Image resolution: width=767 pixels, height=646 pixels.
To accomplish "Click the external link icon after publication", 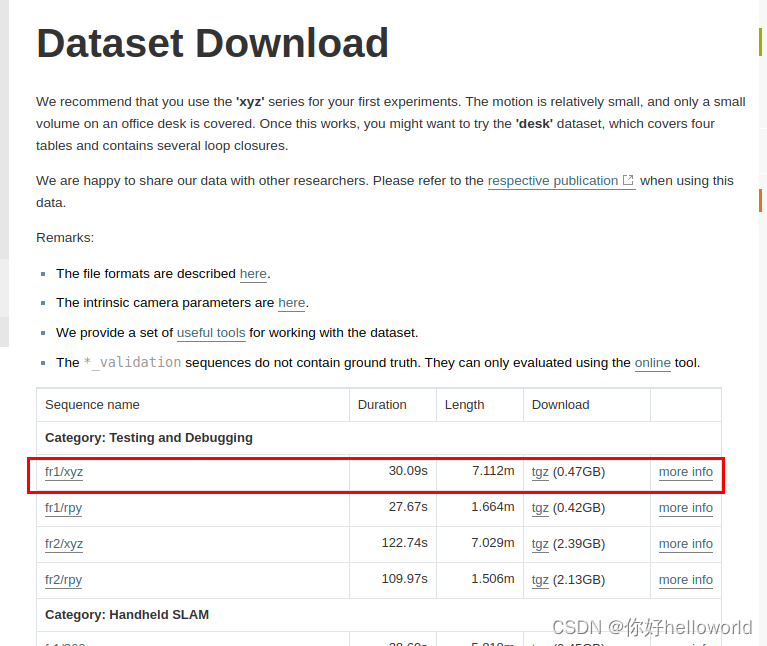I will coord(628,181).
